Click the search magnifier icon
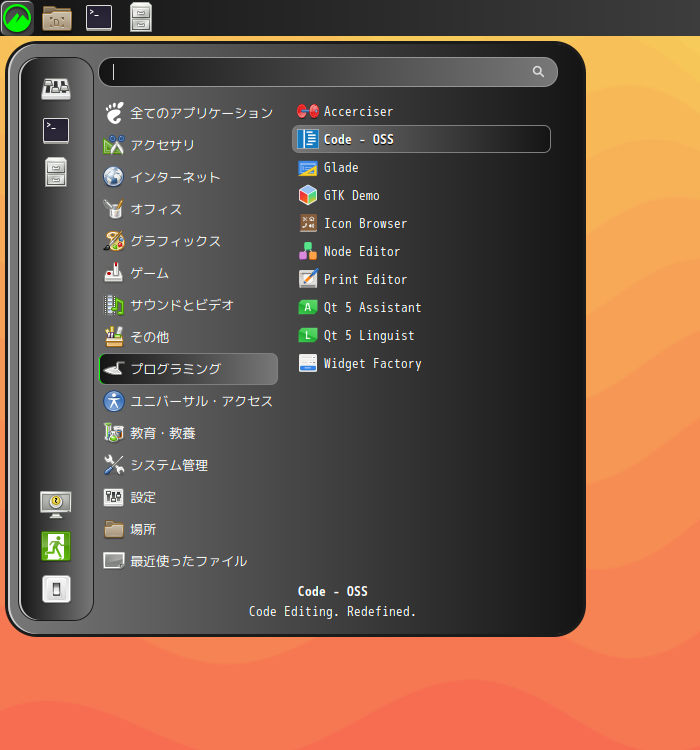 538,72
